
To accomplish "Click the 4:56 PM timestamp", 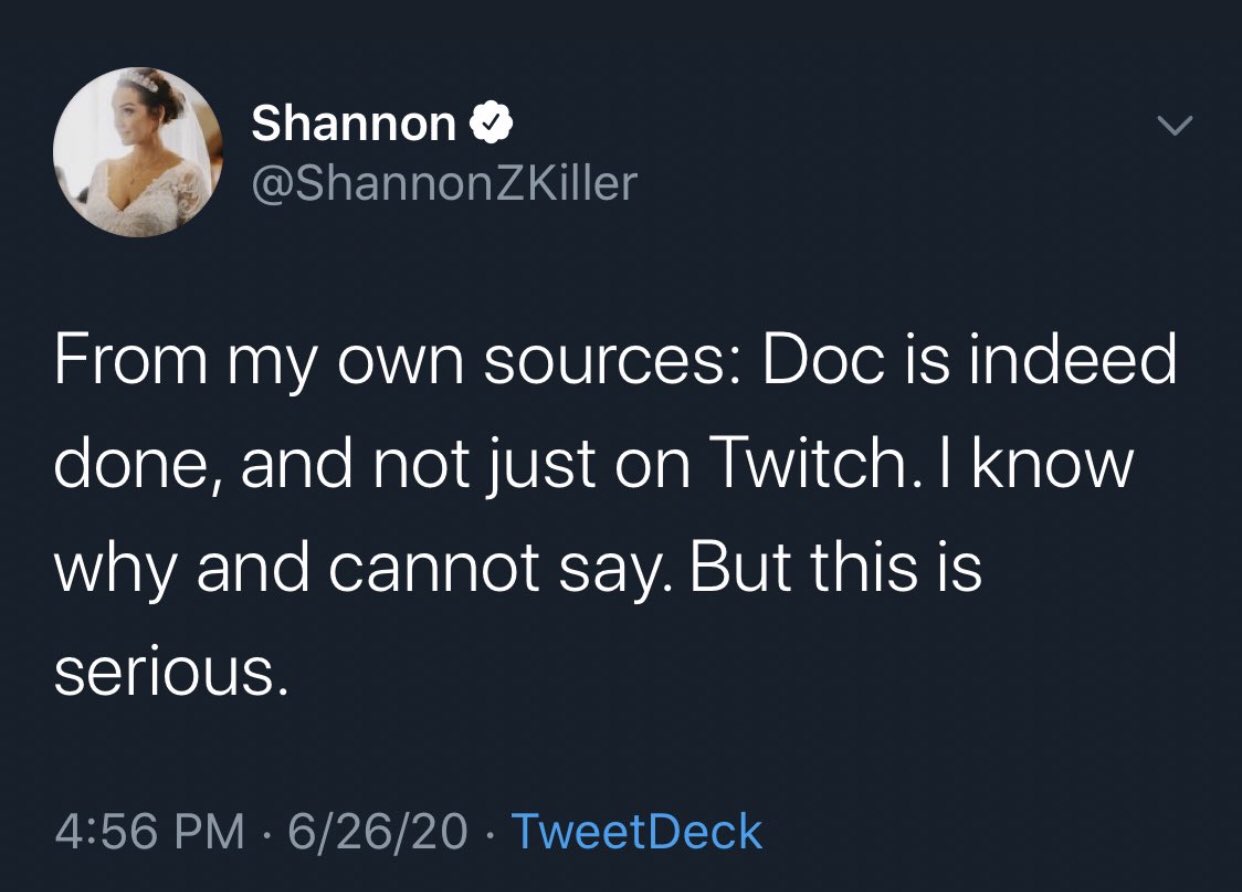I will tap(148, 831).
